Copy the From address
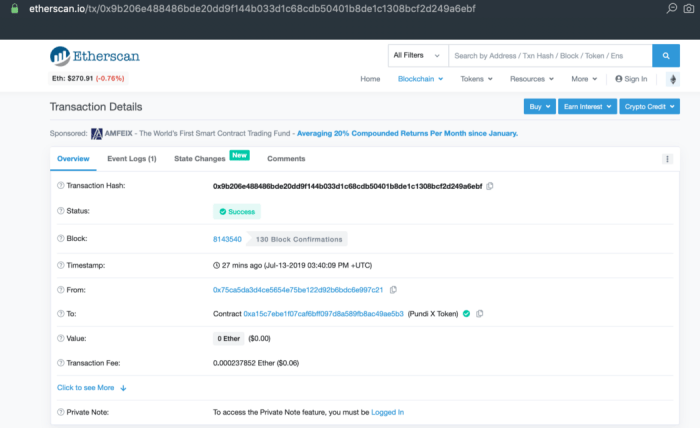 393,289
